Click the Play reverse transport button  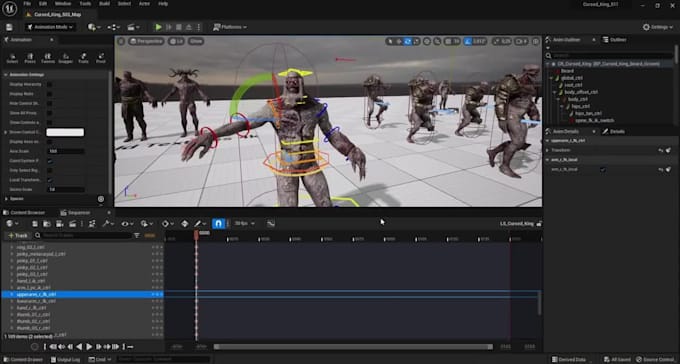click(79, 347)
